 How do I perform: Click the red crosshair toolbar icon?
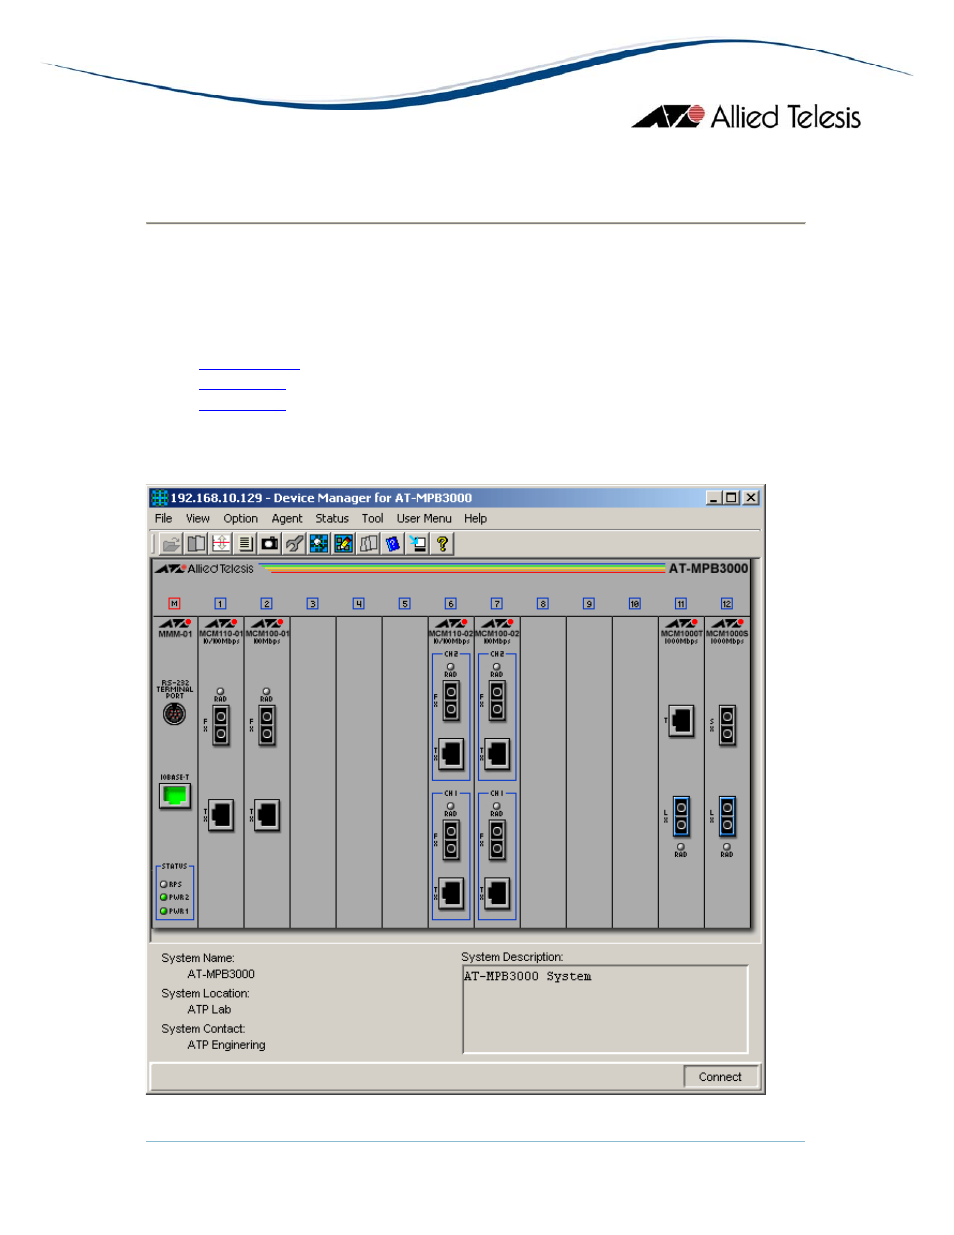tap(221, 544)
